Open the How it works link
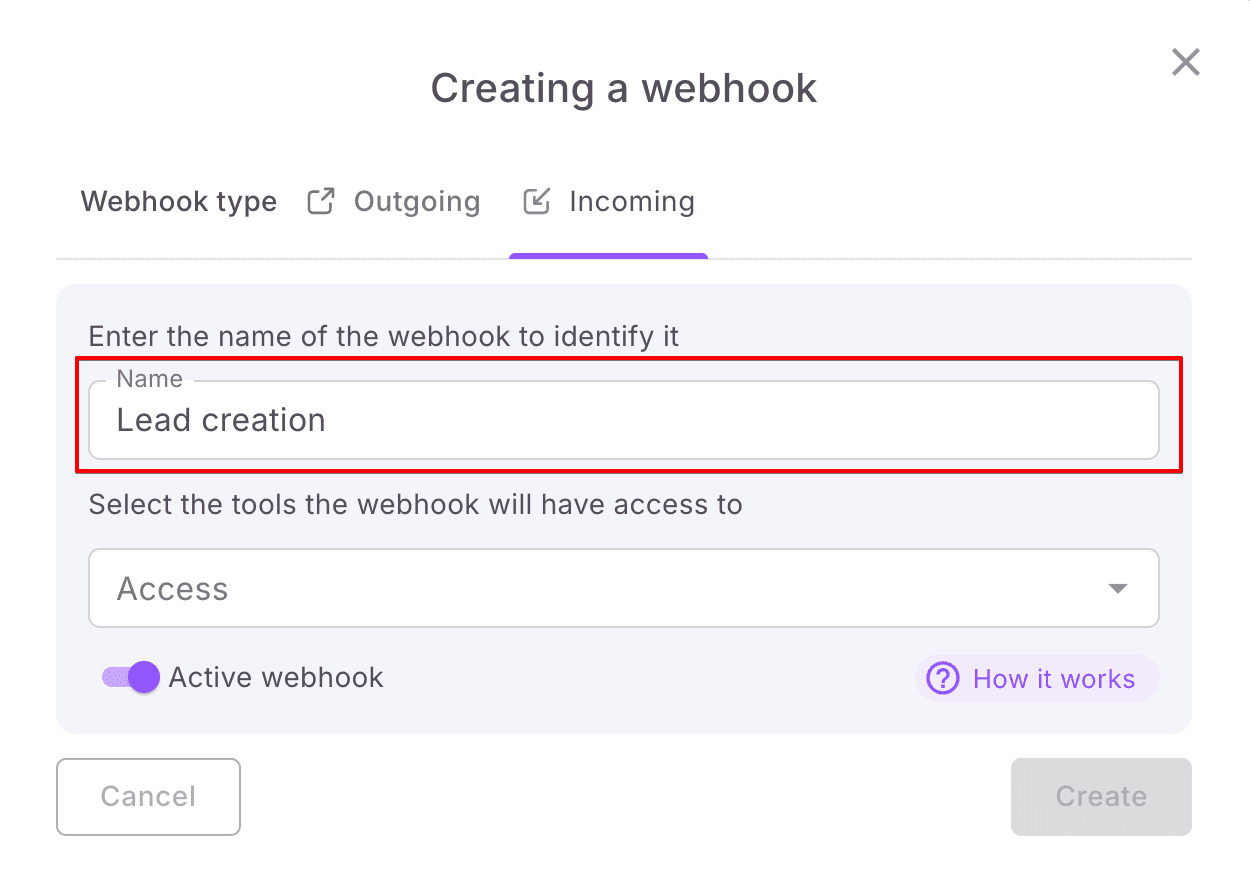This screenshot has width=1250, height=890. (1053, 679)
